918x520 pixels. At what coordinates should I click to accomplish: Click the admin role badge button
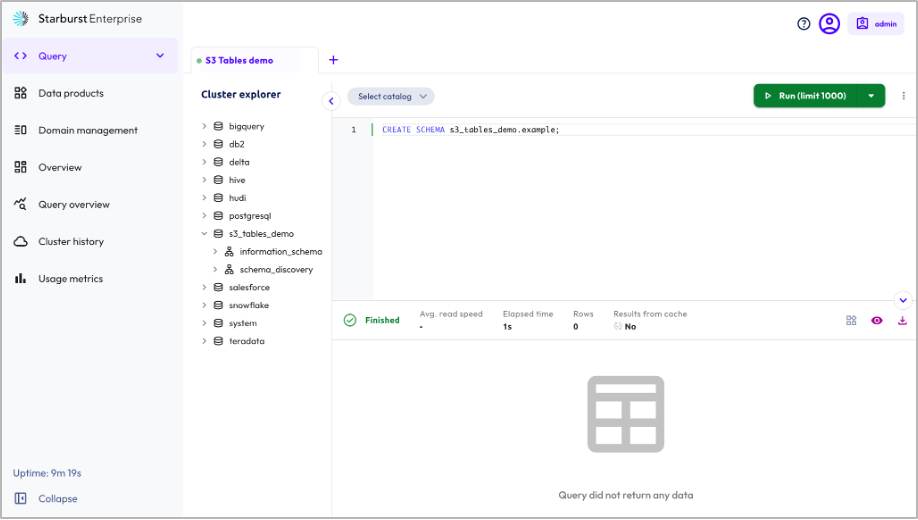[876, 24]
